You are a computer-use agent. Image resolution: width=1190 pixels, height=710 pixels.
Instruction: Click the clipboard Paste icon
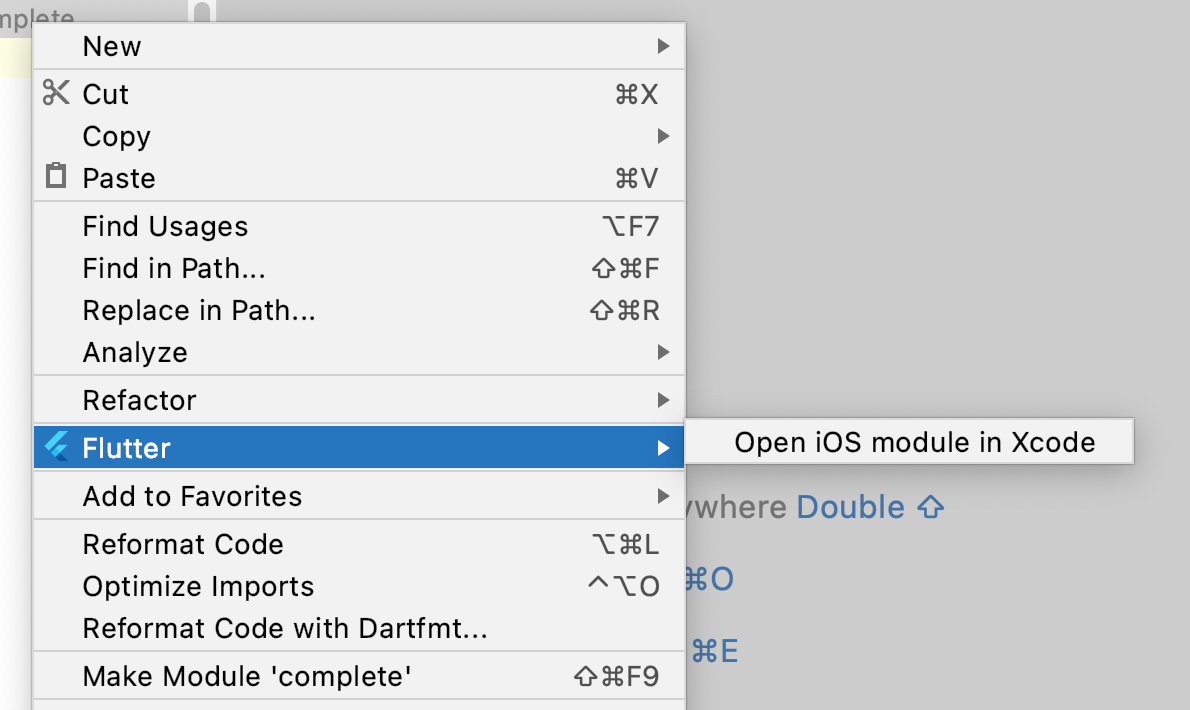(55, 175)
